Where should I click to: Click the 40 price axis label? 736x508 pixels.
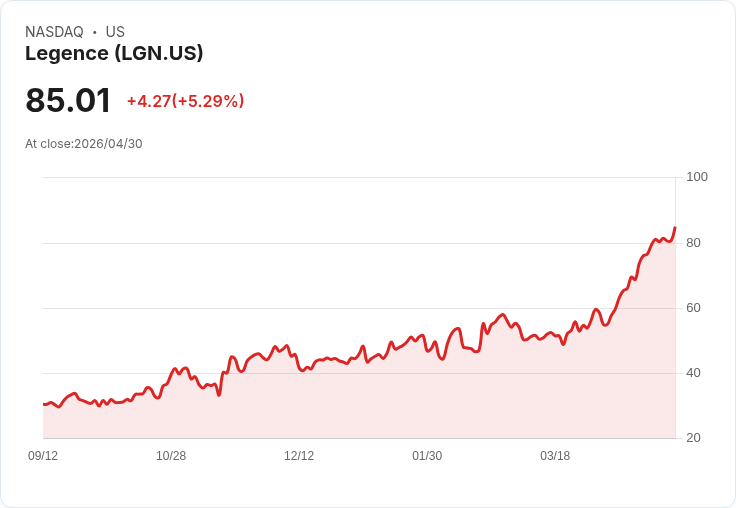pyautogui.click(x=693, y=373)
